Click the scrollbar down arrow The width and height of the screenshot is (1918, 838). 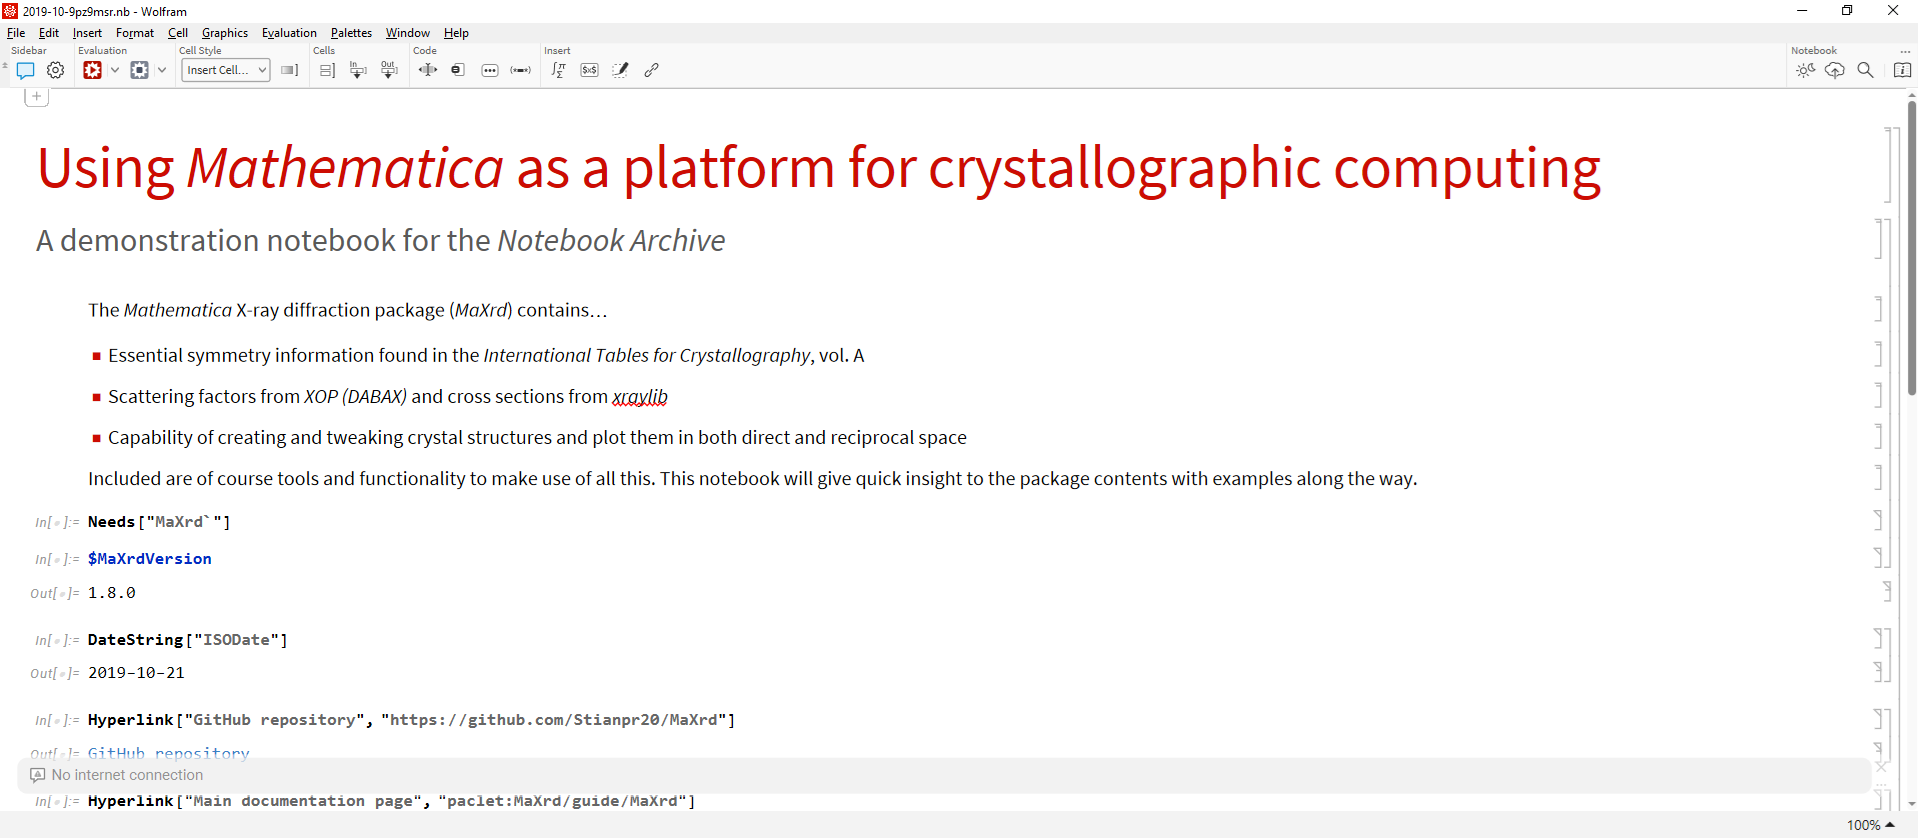pyautogui.click(x=1911, y=803)
